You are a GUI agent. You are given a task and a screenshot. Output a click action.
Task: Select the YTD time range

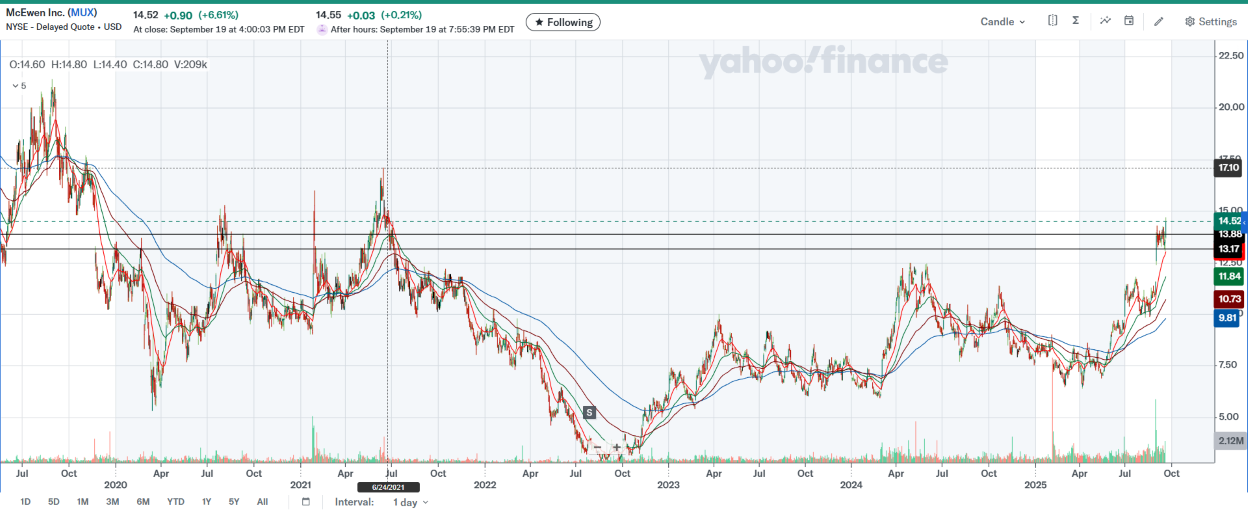175,502
